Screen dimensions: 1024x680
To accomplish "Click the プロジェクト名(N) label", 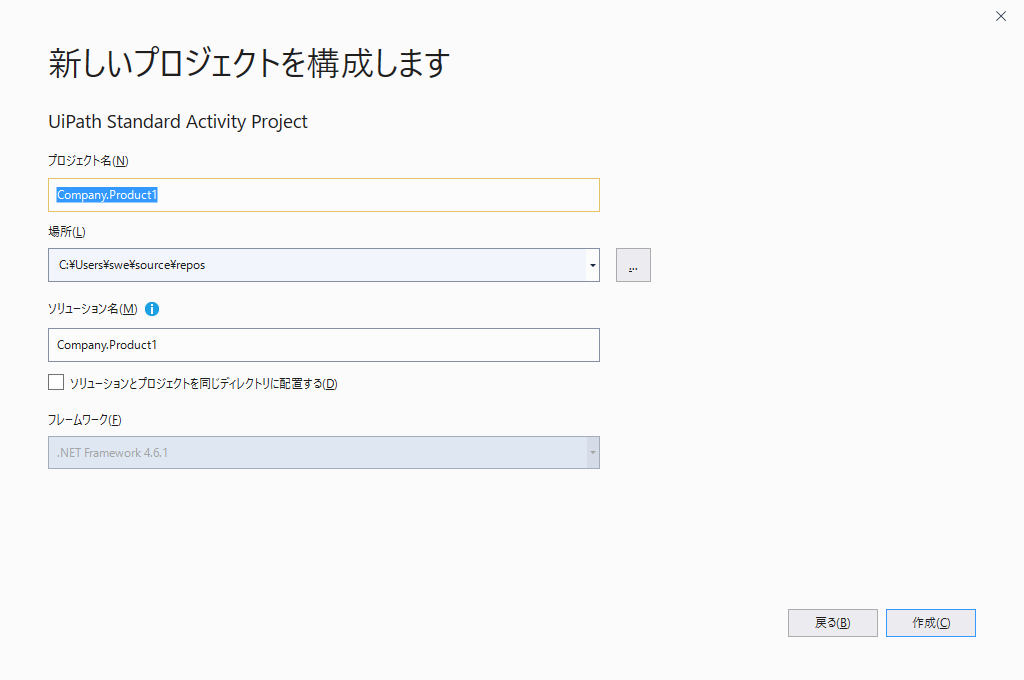I will (88, 161).
